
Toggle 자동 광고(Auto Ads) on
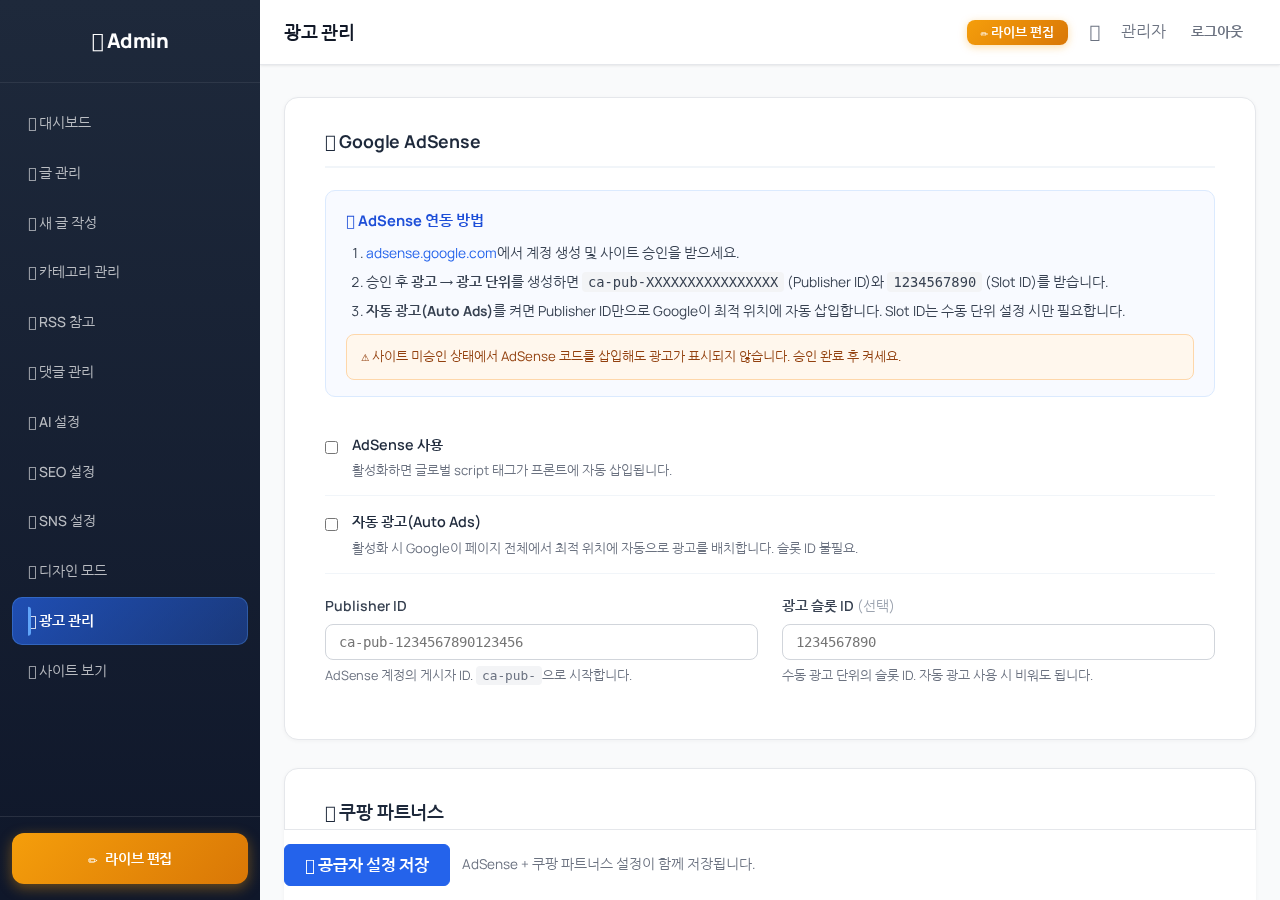coord(331,524)
